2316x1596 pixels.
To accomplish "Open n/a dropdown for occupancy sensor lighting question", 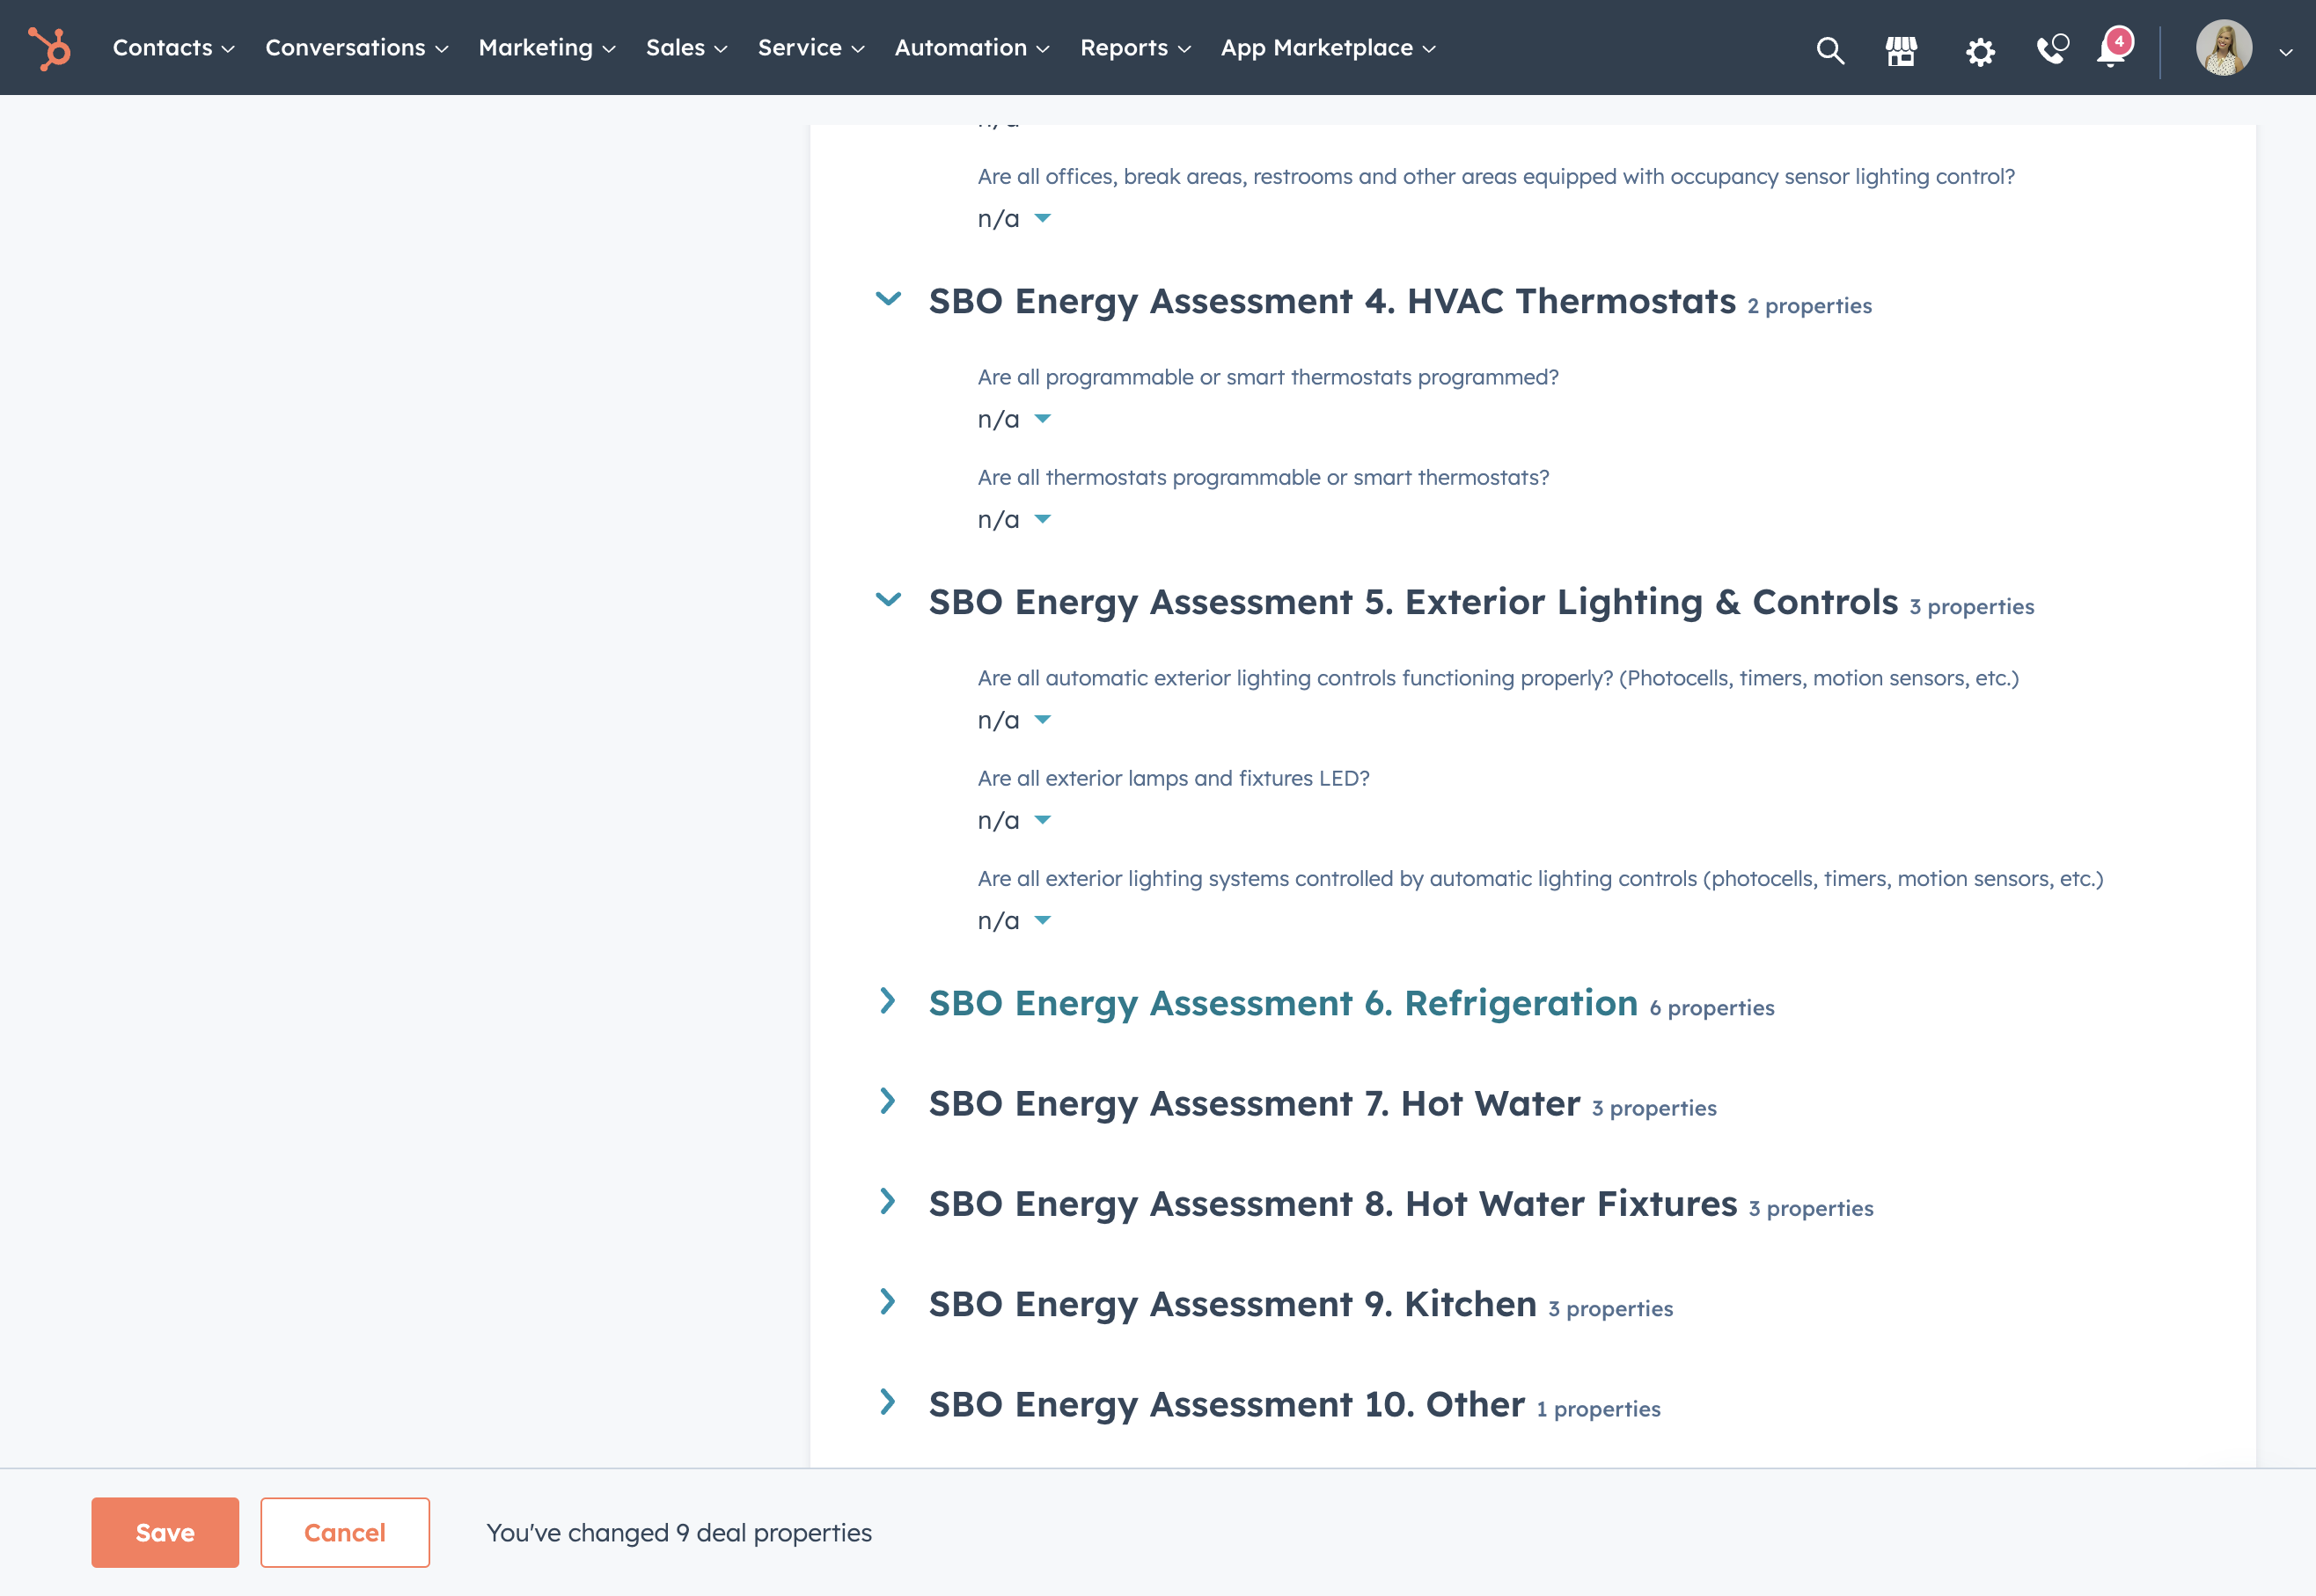I will coord(1014,219).
